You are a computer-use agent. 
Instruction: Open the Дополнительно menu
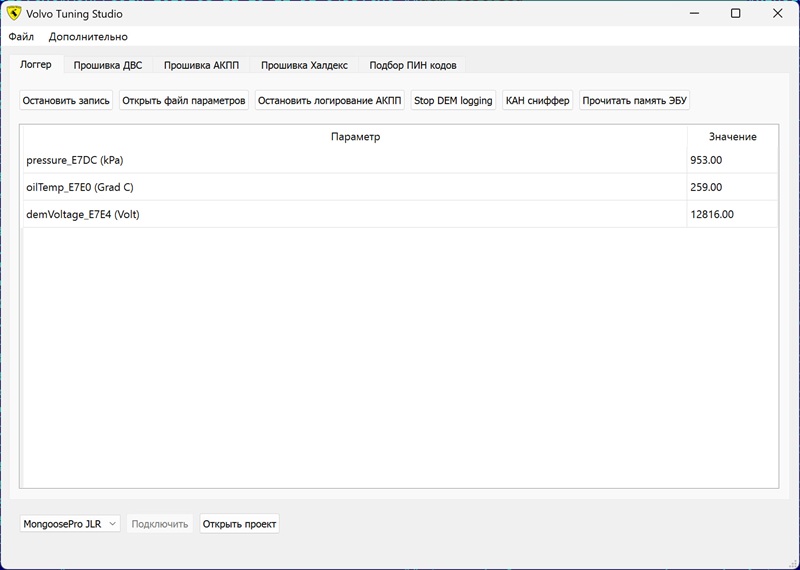click(x=88, y=37)
